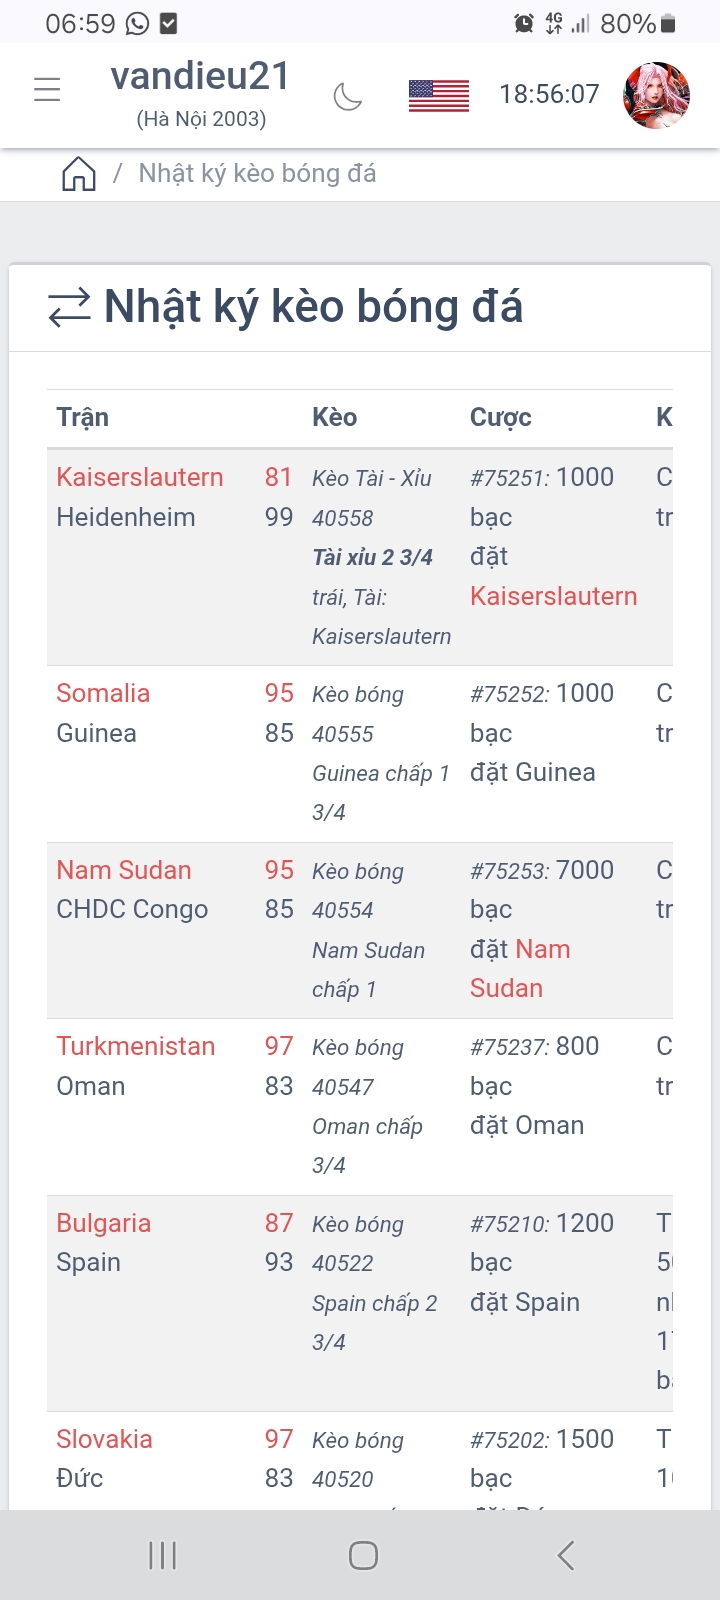Go to home via house icon
The width and height of the screenshot is (720, 1600).
[79, 174]
